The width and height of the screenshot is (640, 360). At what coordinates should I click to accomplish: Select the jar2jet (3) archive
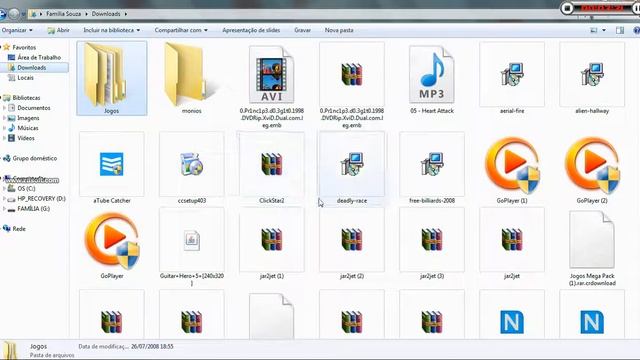[x=431, y=240]
